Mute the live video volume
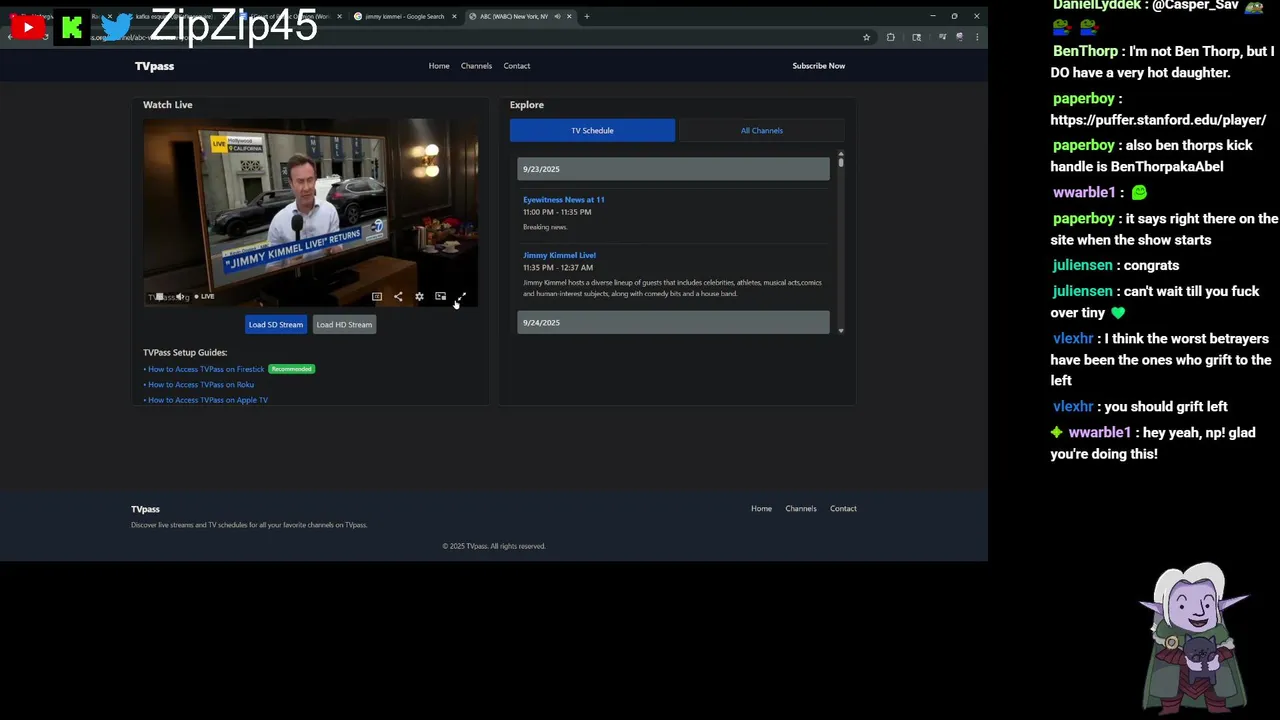Viewport: 1280px width, 720px height. (180, 297)
